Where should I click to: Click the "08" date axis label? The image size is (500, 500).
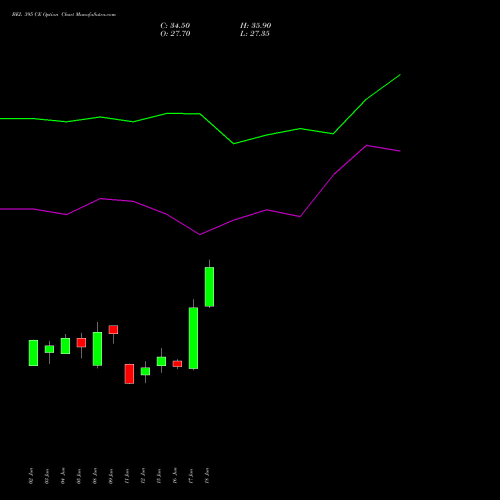[95, 476]
